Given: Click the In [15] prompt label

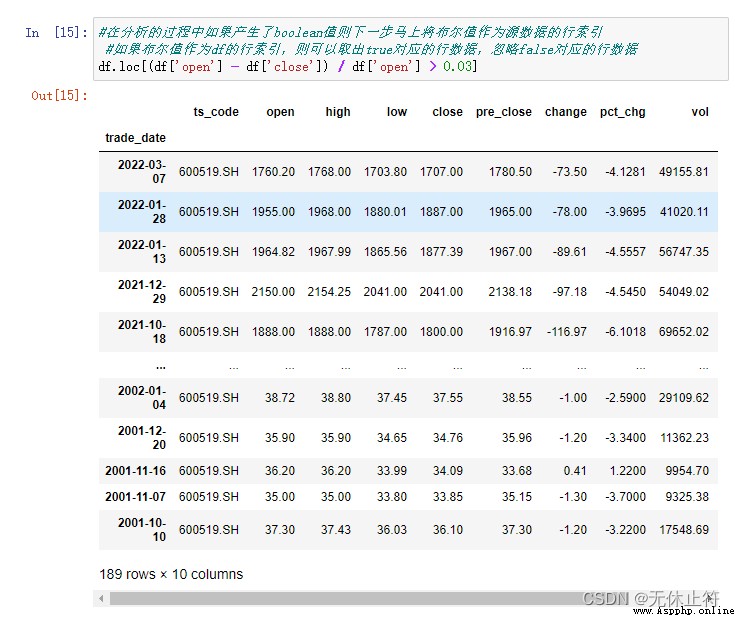Looking at the screenshot, I should (x=56, y=32).
